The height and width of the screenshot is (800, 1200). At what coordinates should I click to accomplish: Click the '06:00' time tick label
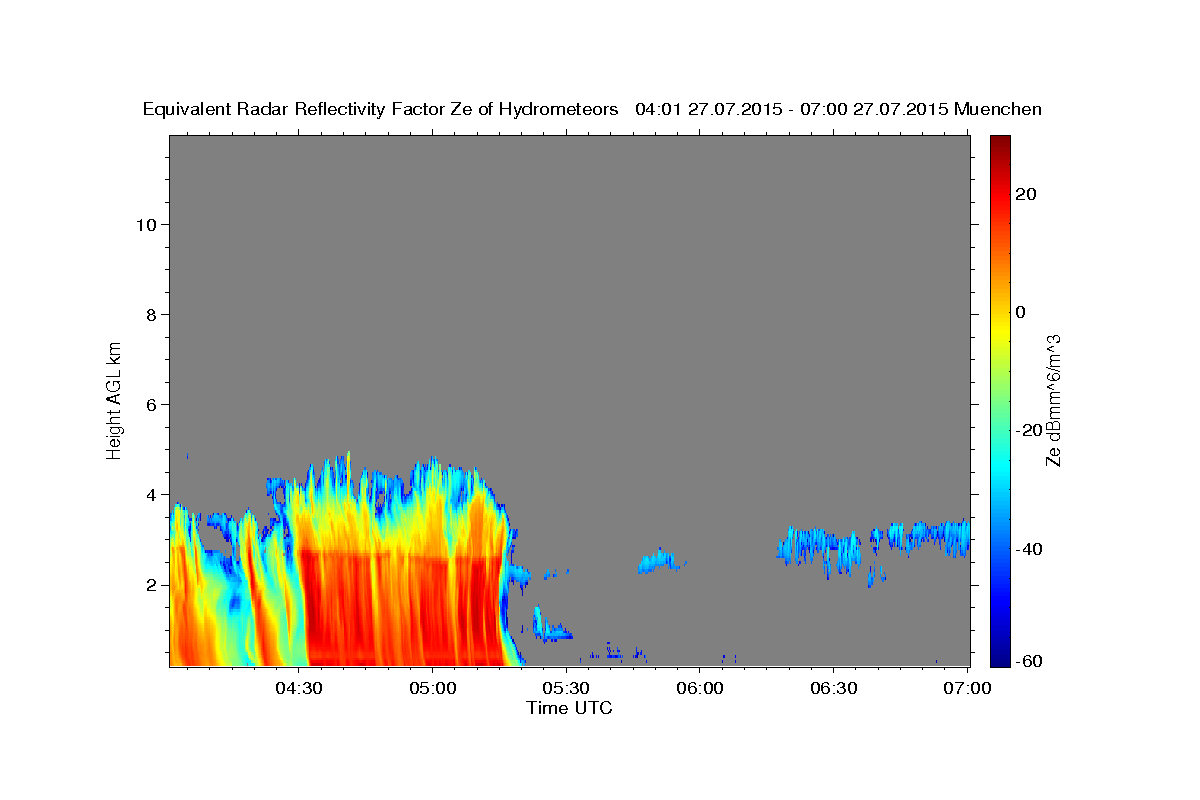pyautogui.click(x=700, y=689)
